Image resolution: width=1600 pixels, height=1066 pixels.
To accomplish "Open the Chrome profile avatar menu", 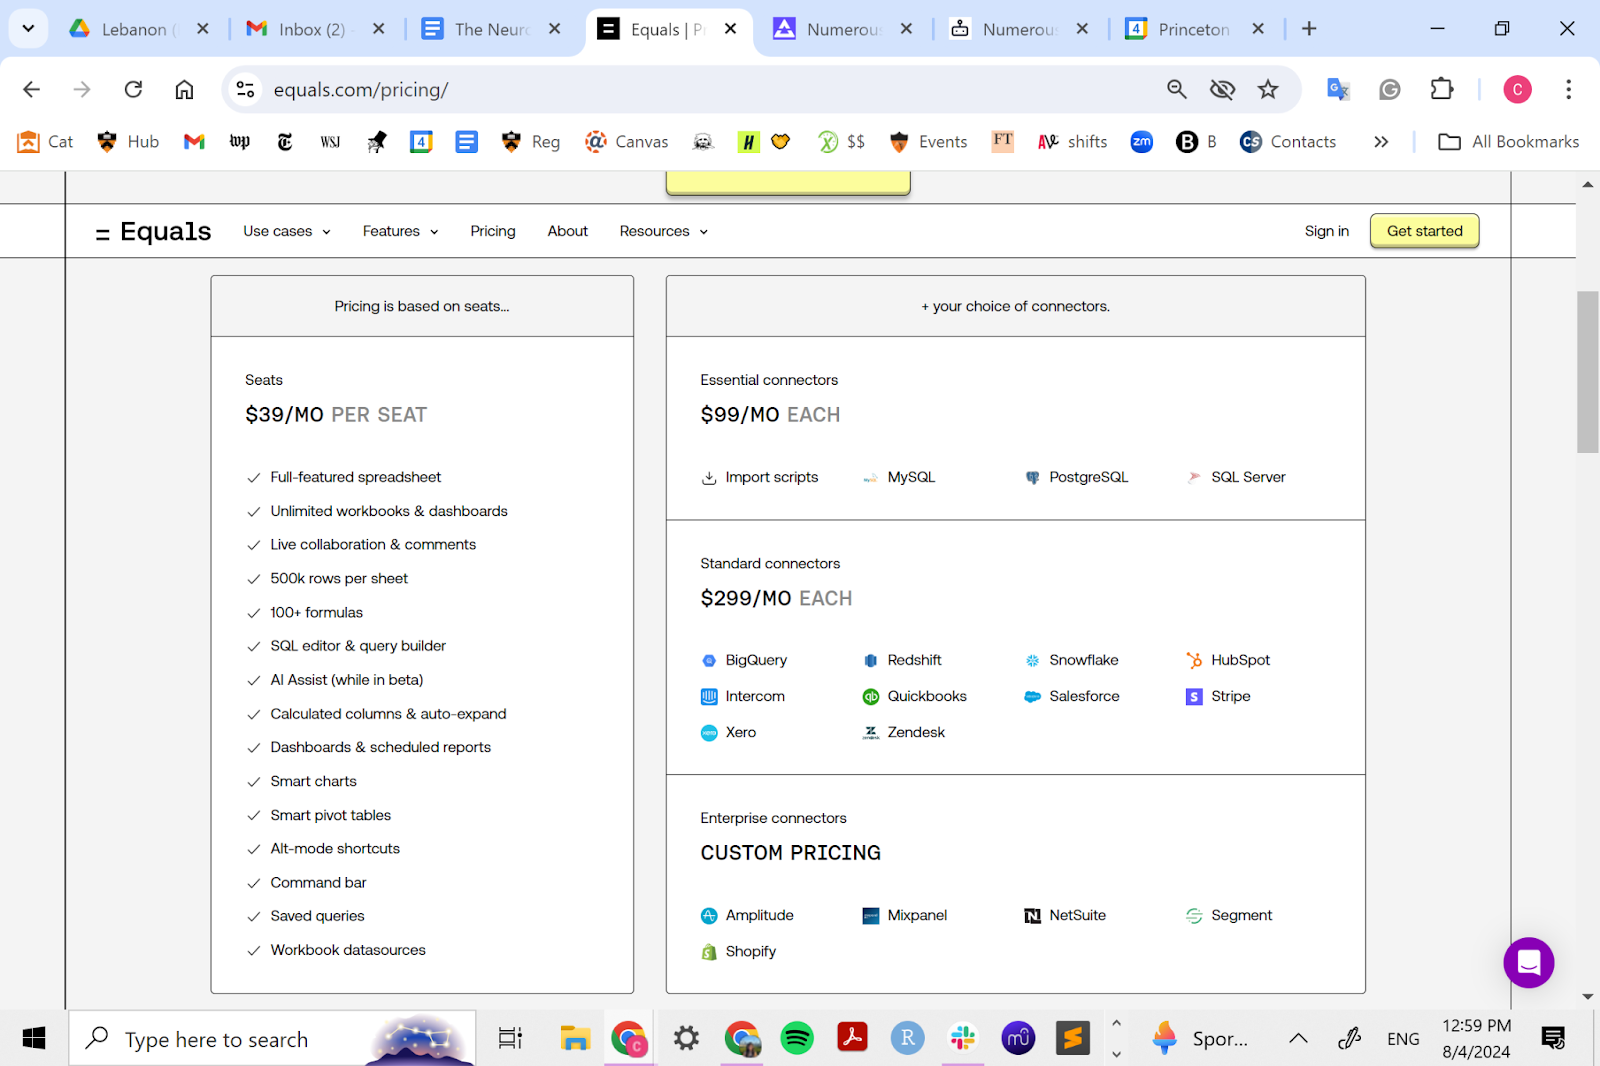I will click(x=1517, y=90).
